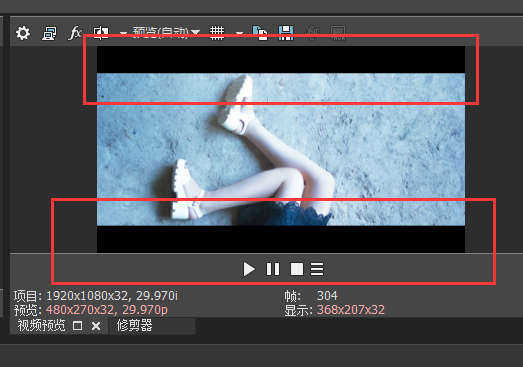Viewport: 523px width, 367px height.
Task: Pause the preview playback
Action: pos(273,269)
